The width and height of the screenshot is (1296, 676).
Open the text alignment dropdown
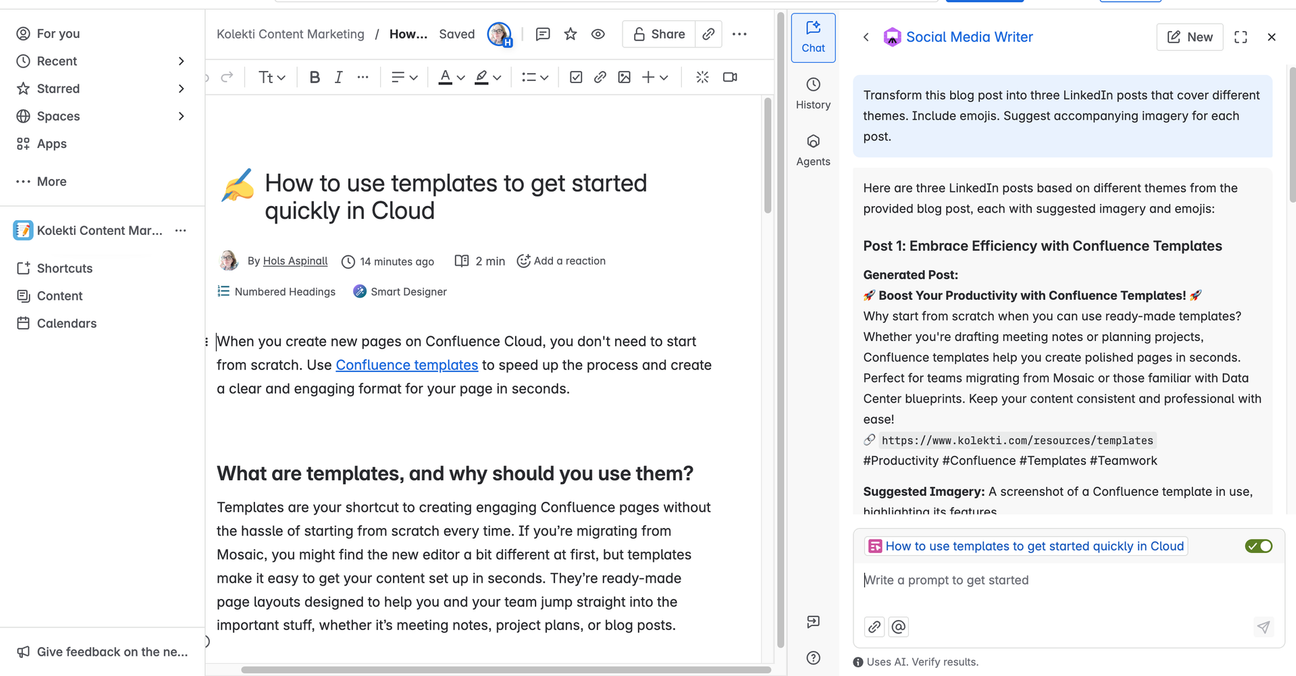tap(403, 77)
